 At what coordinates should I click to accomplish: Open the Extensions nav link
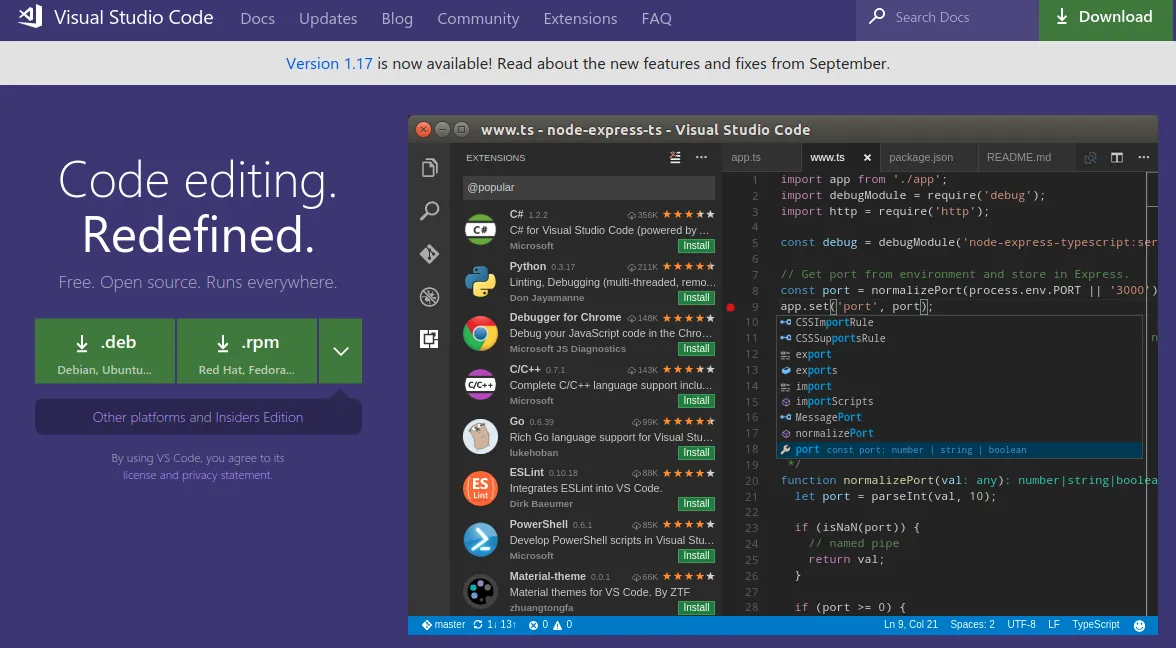click(x=580, y=19)
